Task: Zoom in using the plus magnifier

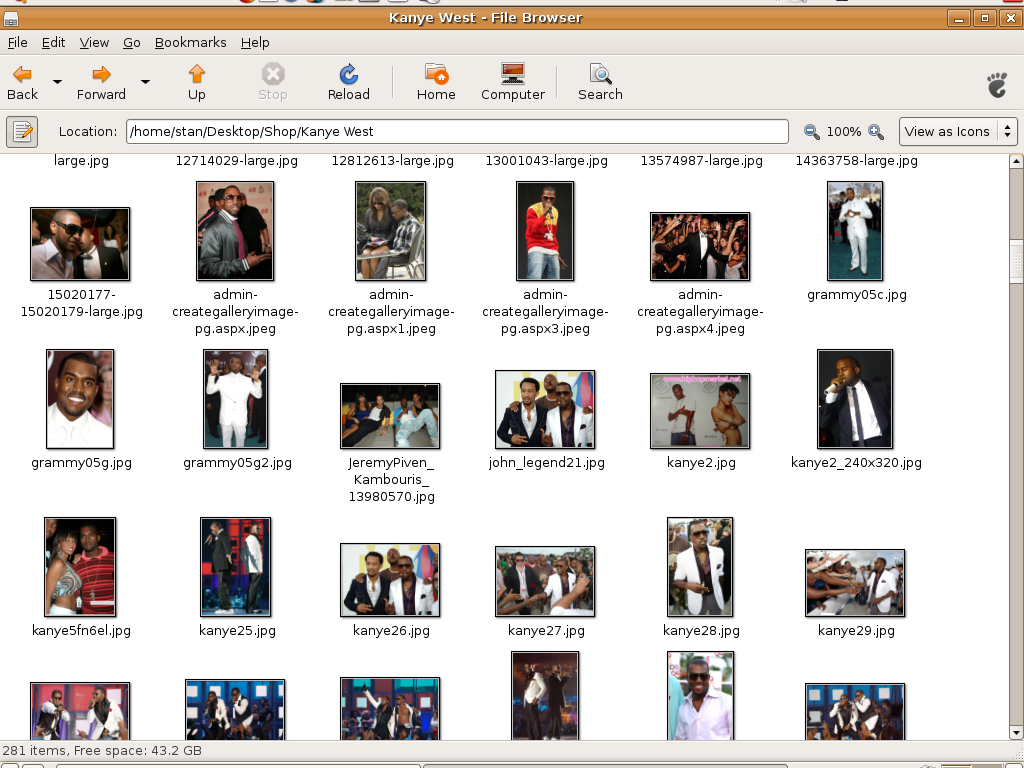Action: point(876,132)
